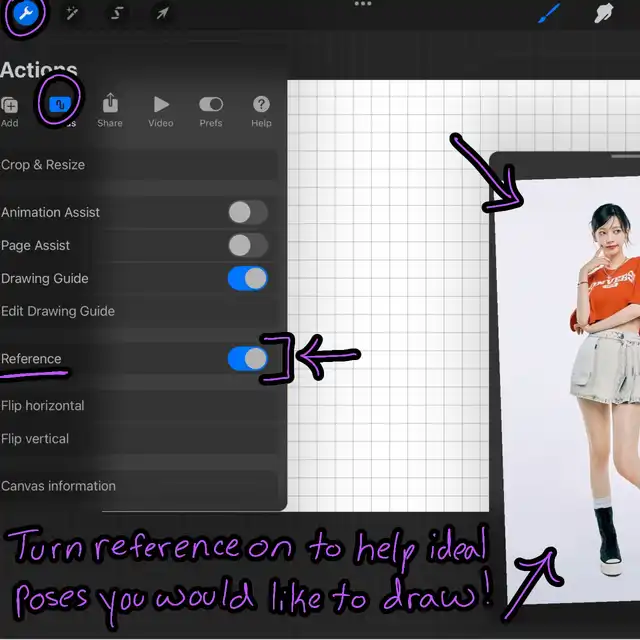Open the Share tab
Screen dimensions: 640x640
click(x=110, y=109)
